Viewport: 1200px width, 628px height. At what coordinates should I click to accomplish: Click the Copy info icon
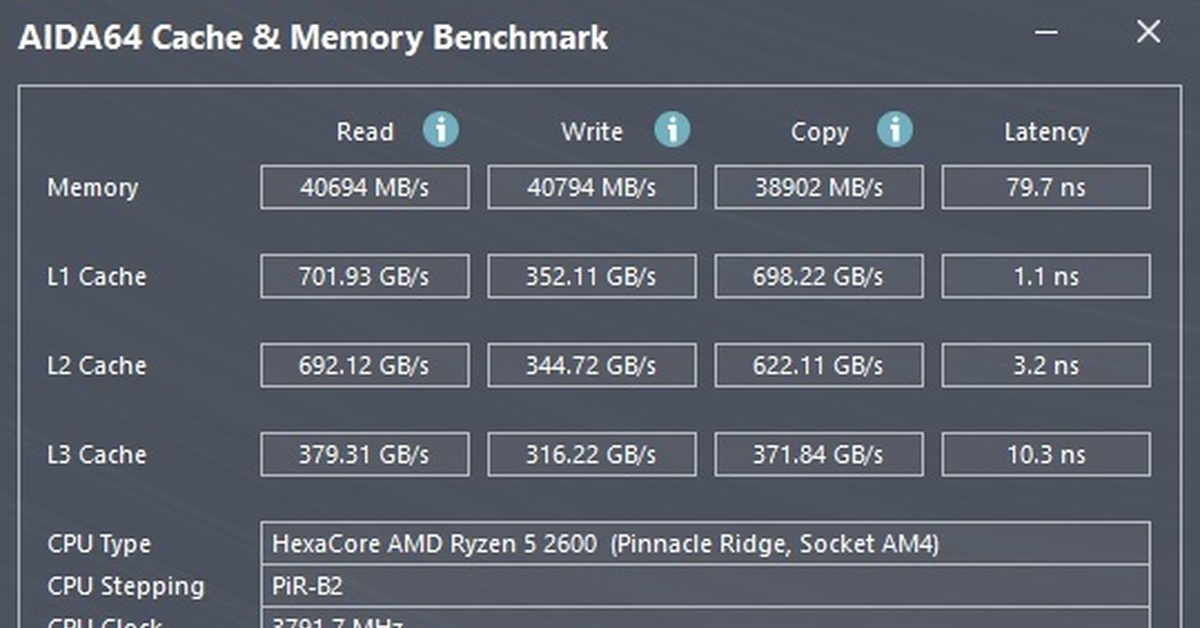coord(895,130)
